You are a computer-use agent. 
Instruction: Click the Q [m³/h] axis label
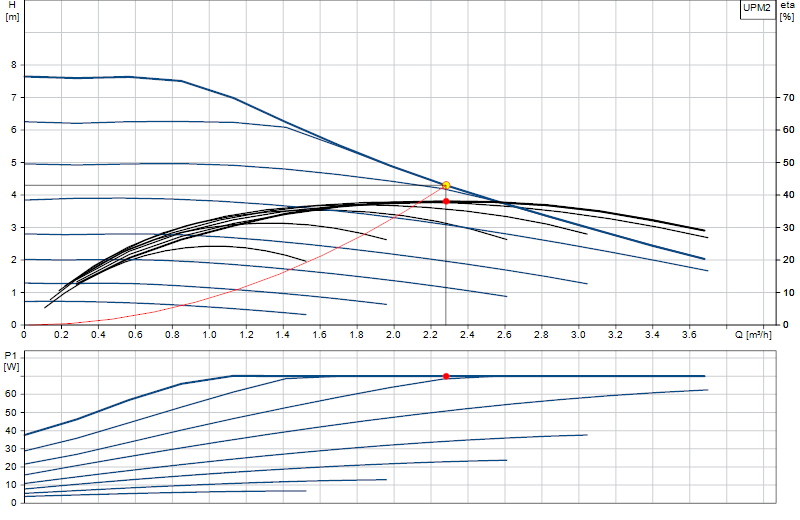753,335
